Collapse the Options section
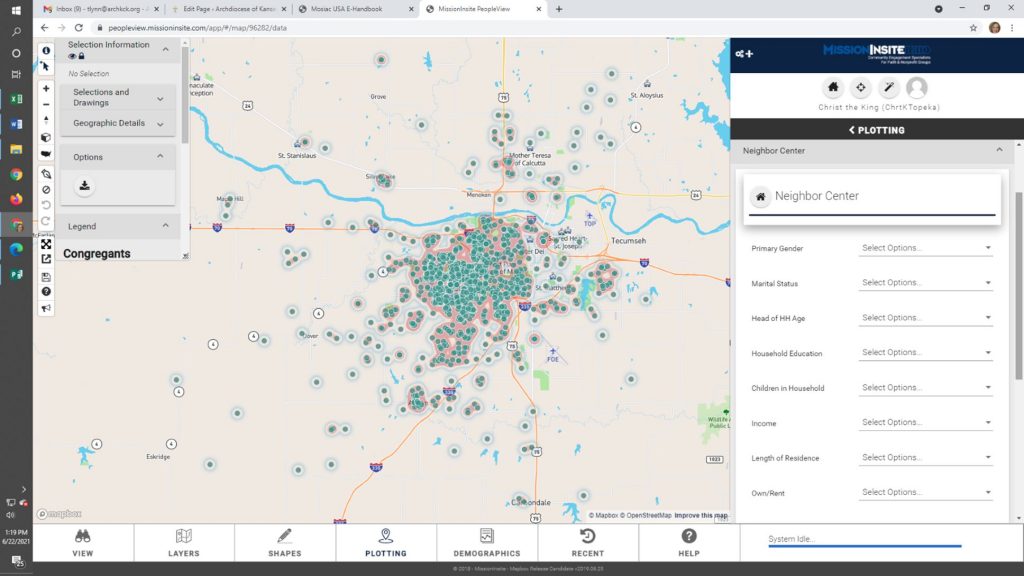The height and width of the screenshot is (576, 1024). click(160, 156)
